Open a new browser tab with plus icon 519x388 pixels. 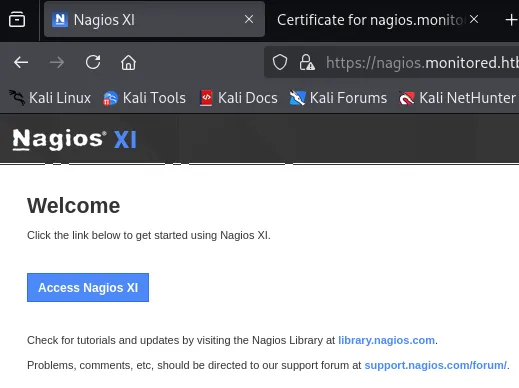tap(511, 20)
